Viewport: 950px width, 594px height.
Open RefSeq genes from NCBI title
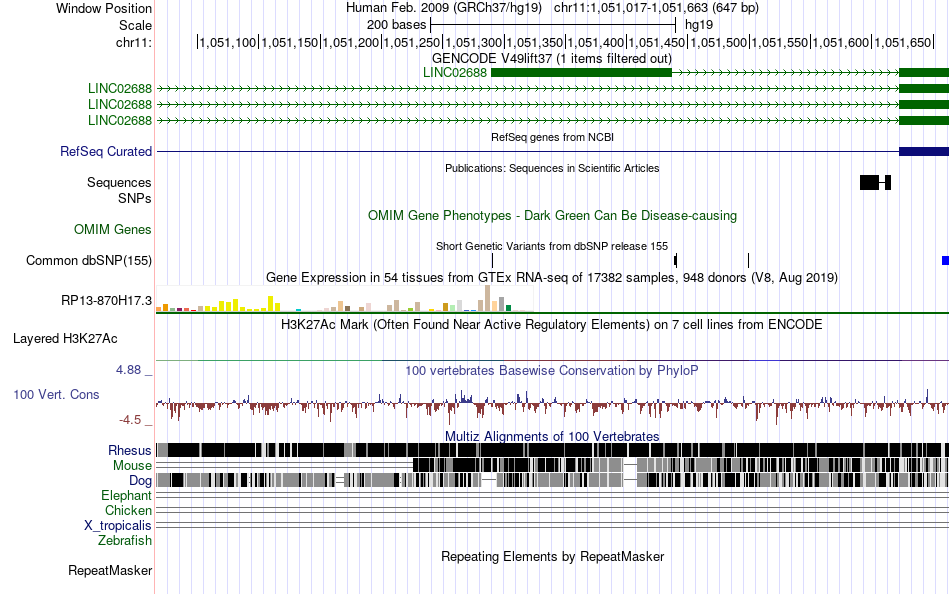(x=552, y=137)
